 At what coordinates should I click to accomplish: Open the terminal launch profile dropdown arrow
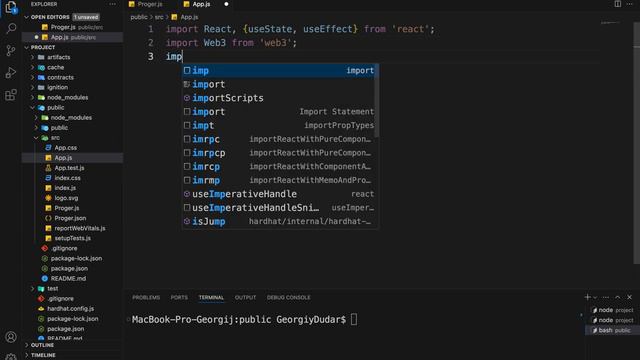coord(595,298)
